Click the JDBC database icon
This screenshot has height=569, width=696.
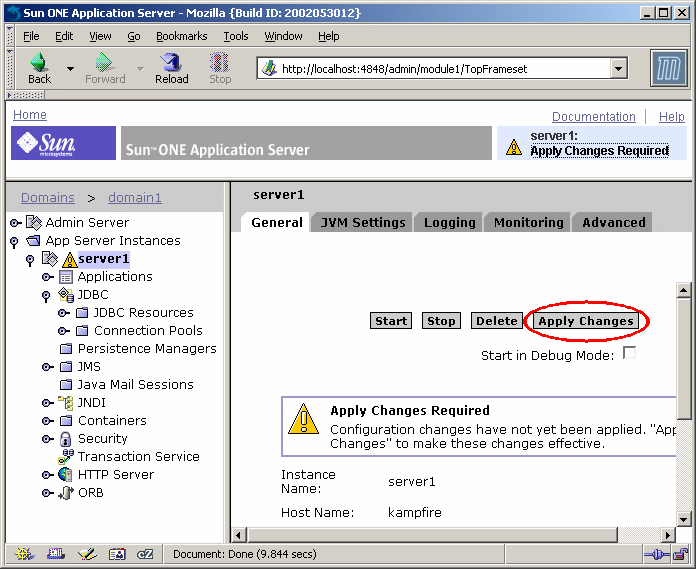[66, 295]
